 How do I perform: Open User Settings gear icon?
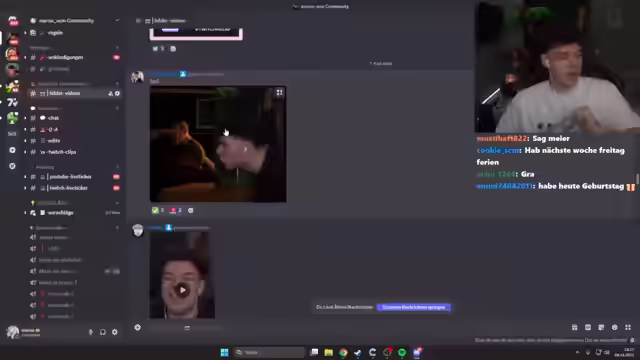coord(115,332)
